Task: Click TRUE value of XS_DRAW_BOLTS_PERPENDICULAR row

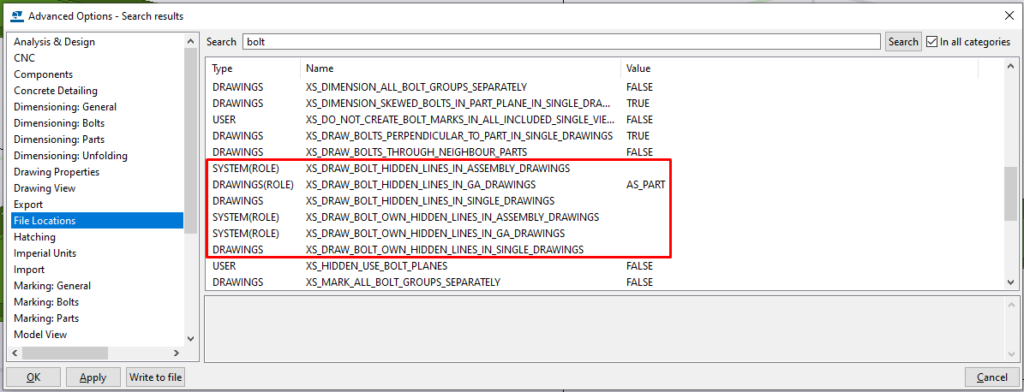Action: point(637,136)
